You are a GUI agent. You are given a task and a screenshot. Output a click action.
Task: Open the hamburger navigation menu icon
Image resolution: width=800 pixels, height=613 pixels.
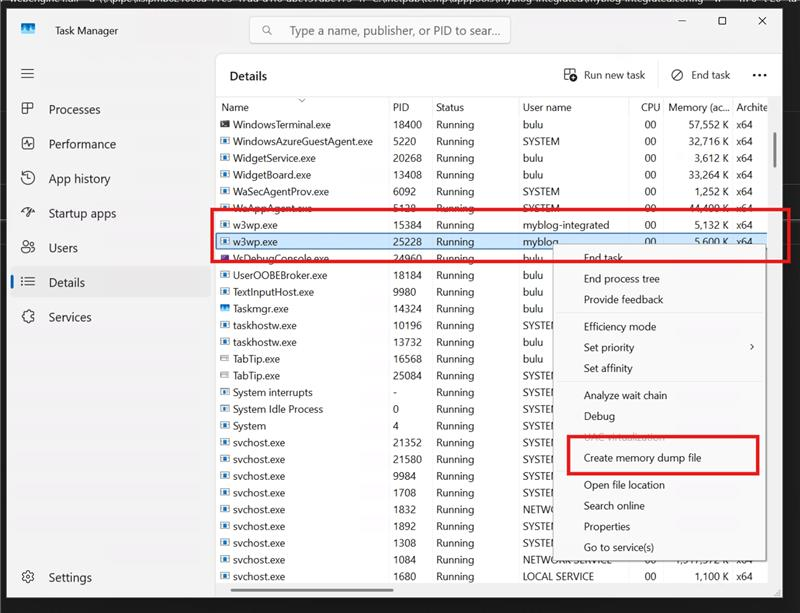pos(28,73)
